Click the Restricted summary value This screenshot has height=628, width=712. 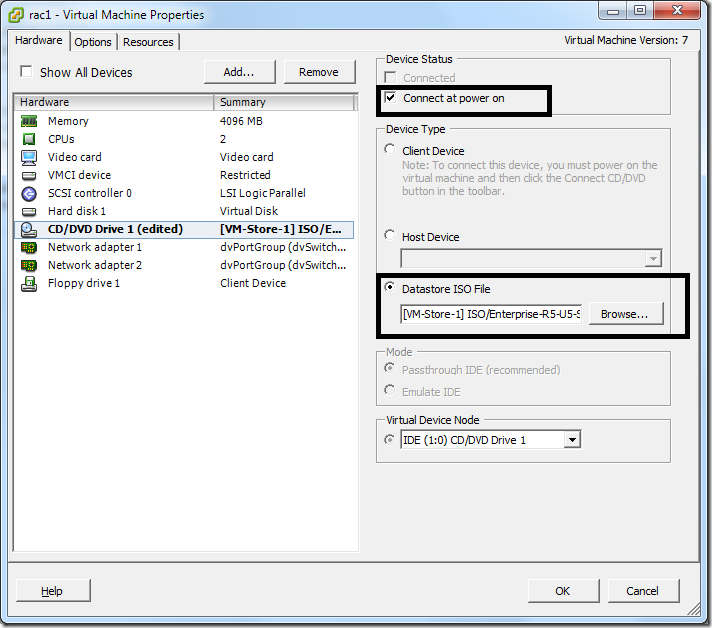click(245, 175)
